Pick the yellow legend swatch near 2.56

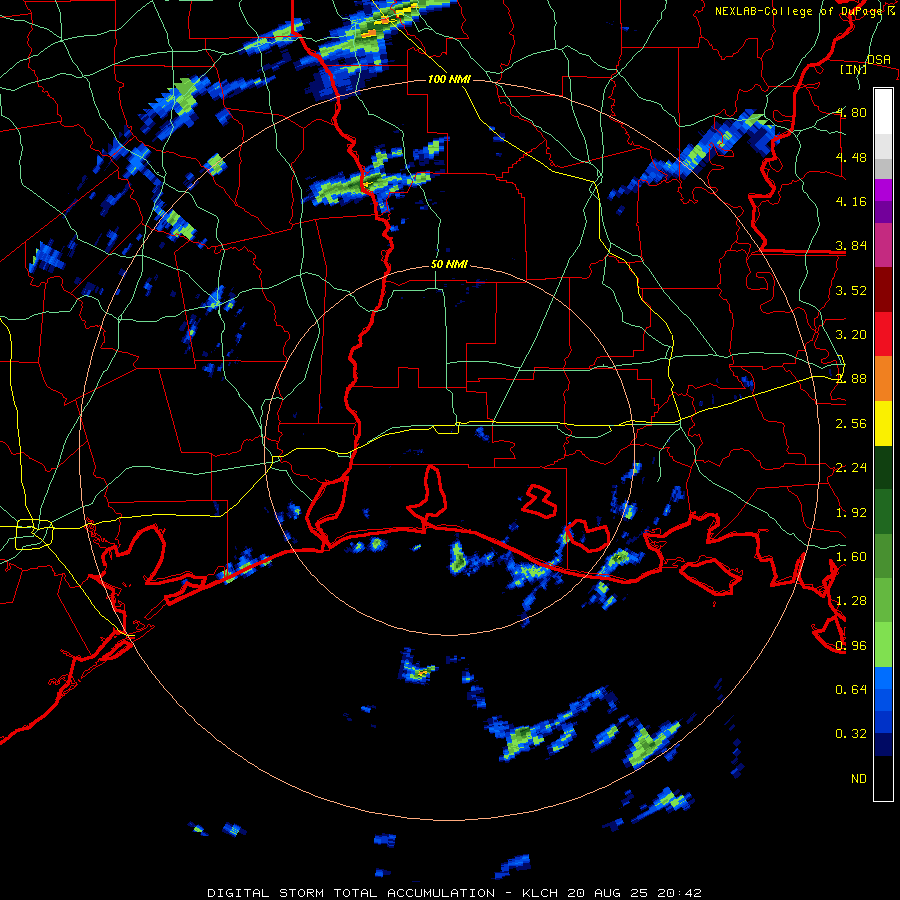pyautogui.click(x=883, y=423)
